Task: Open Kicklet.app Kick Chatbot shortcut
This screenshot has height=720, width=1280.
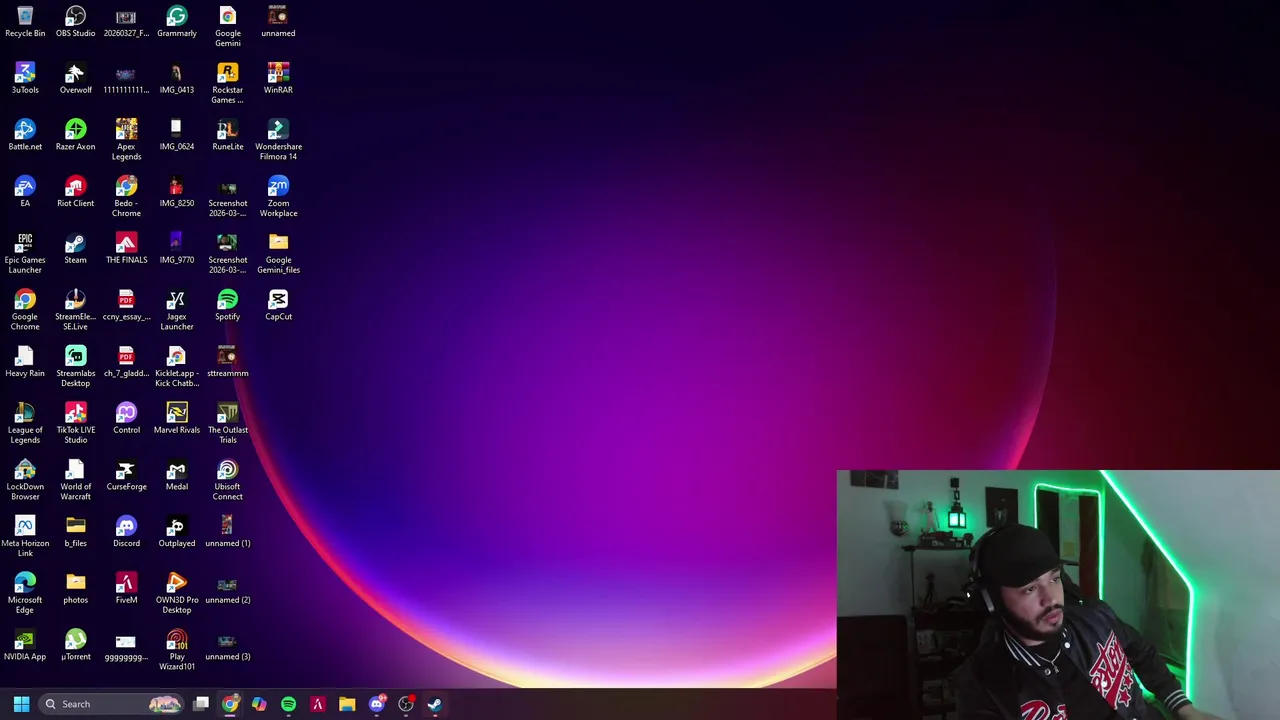Action: point(177,367)
